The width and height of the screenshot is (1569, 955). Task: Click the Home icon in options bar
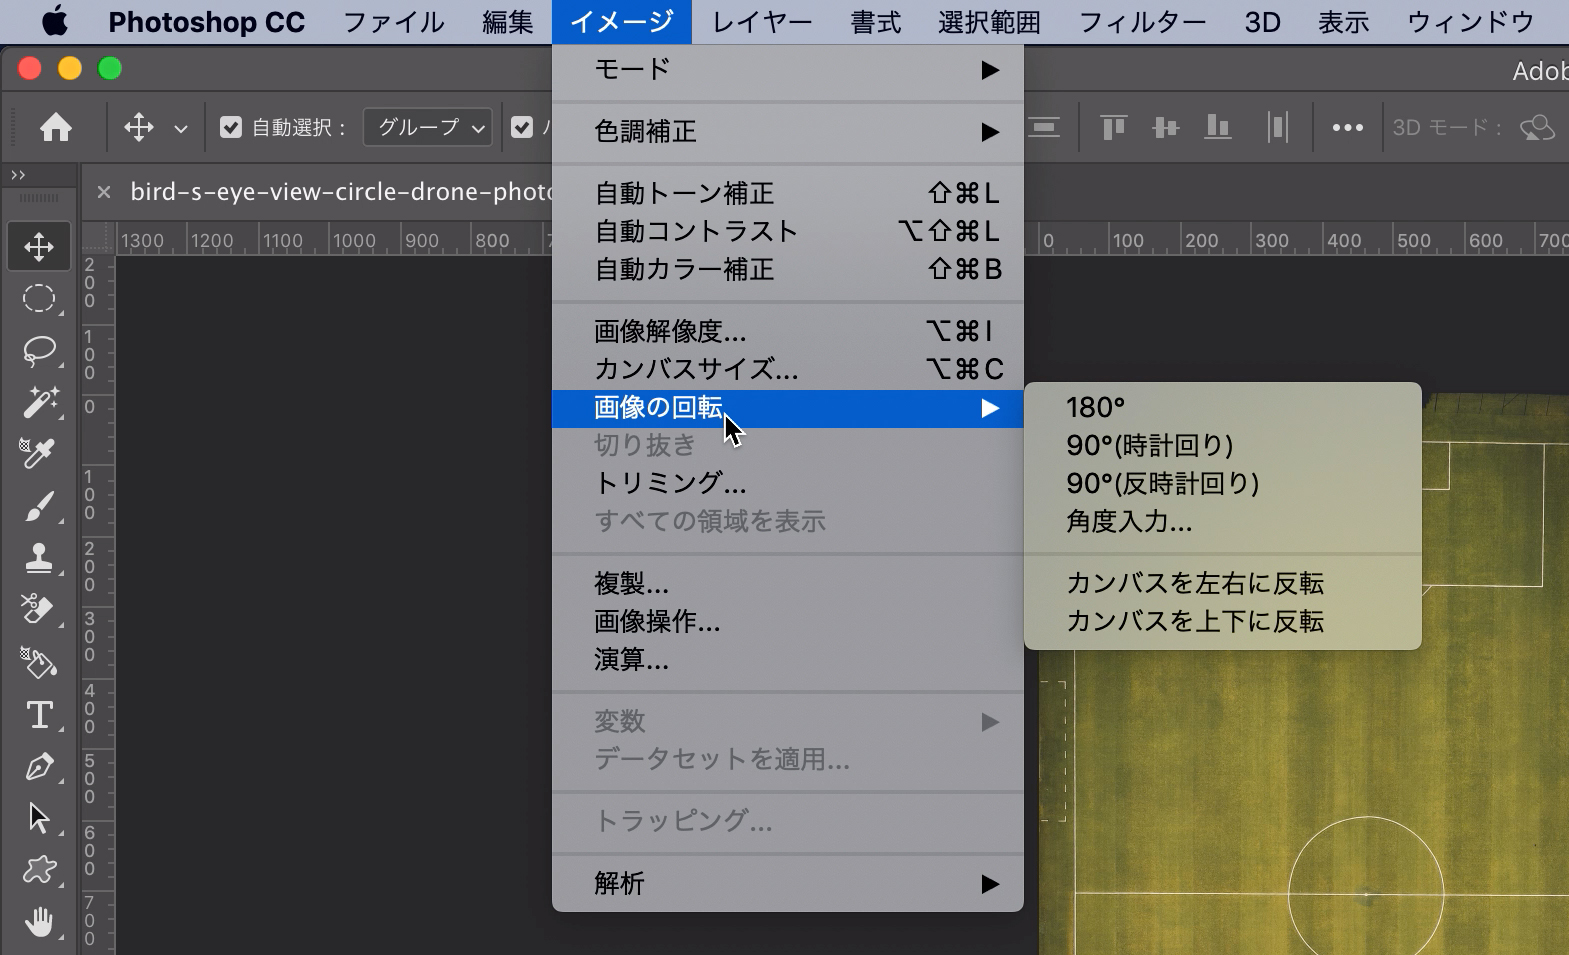(56, 127)
